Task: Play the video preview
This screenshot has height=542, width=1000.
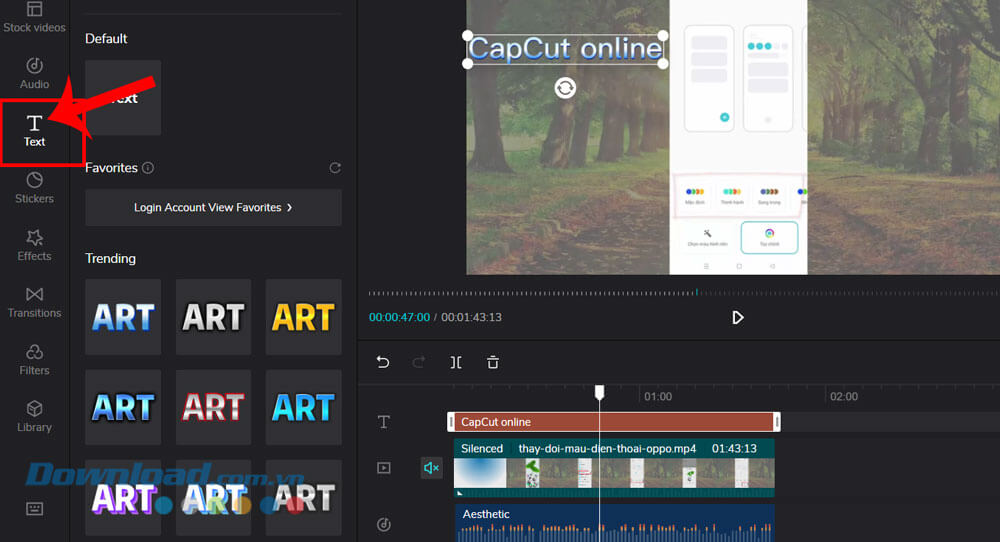Action: [x=738, y=317]
